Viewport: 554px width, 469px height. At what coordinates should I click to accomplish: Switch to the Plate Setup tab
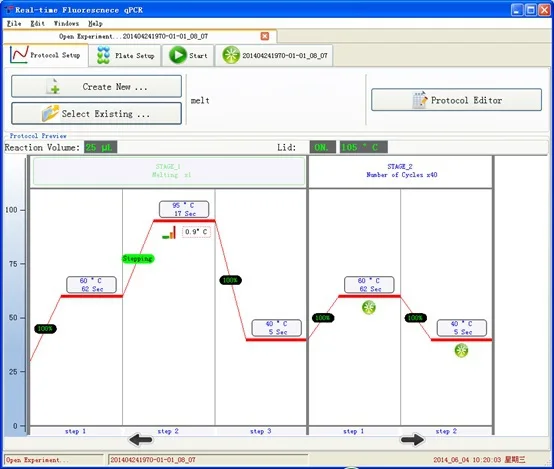click(x=125, y=55)
